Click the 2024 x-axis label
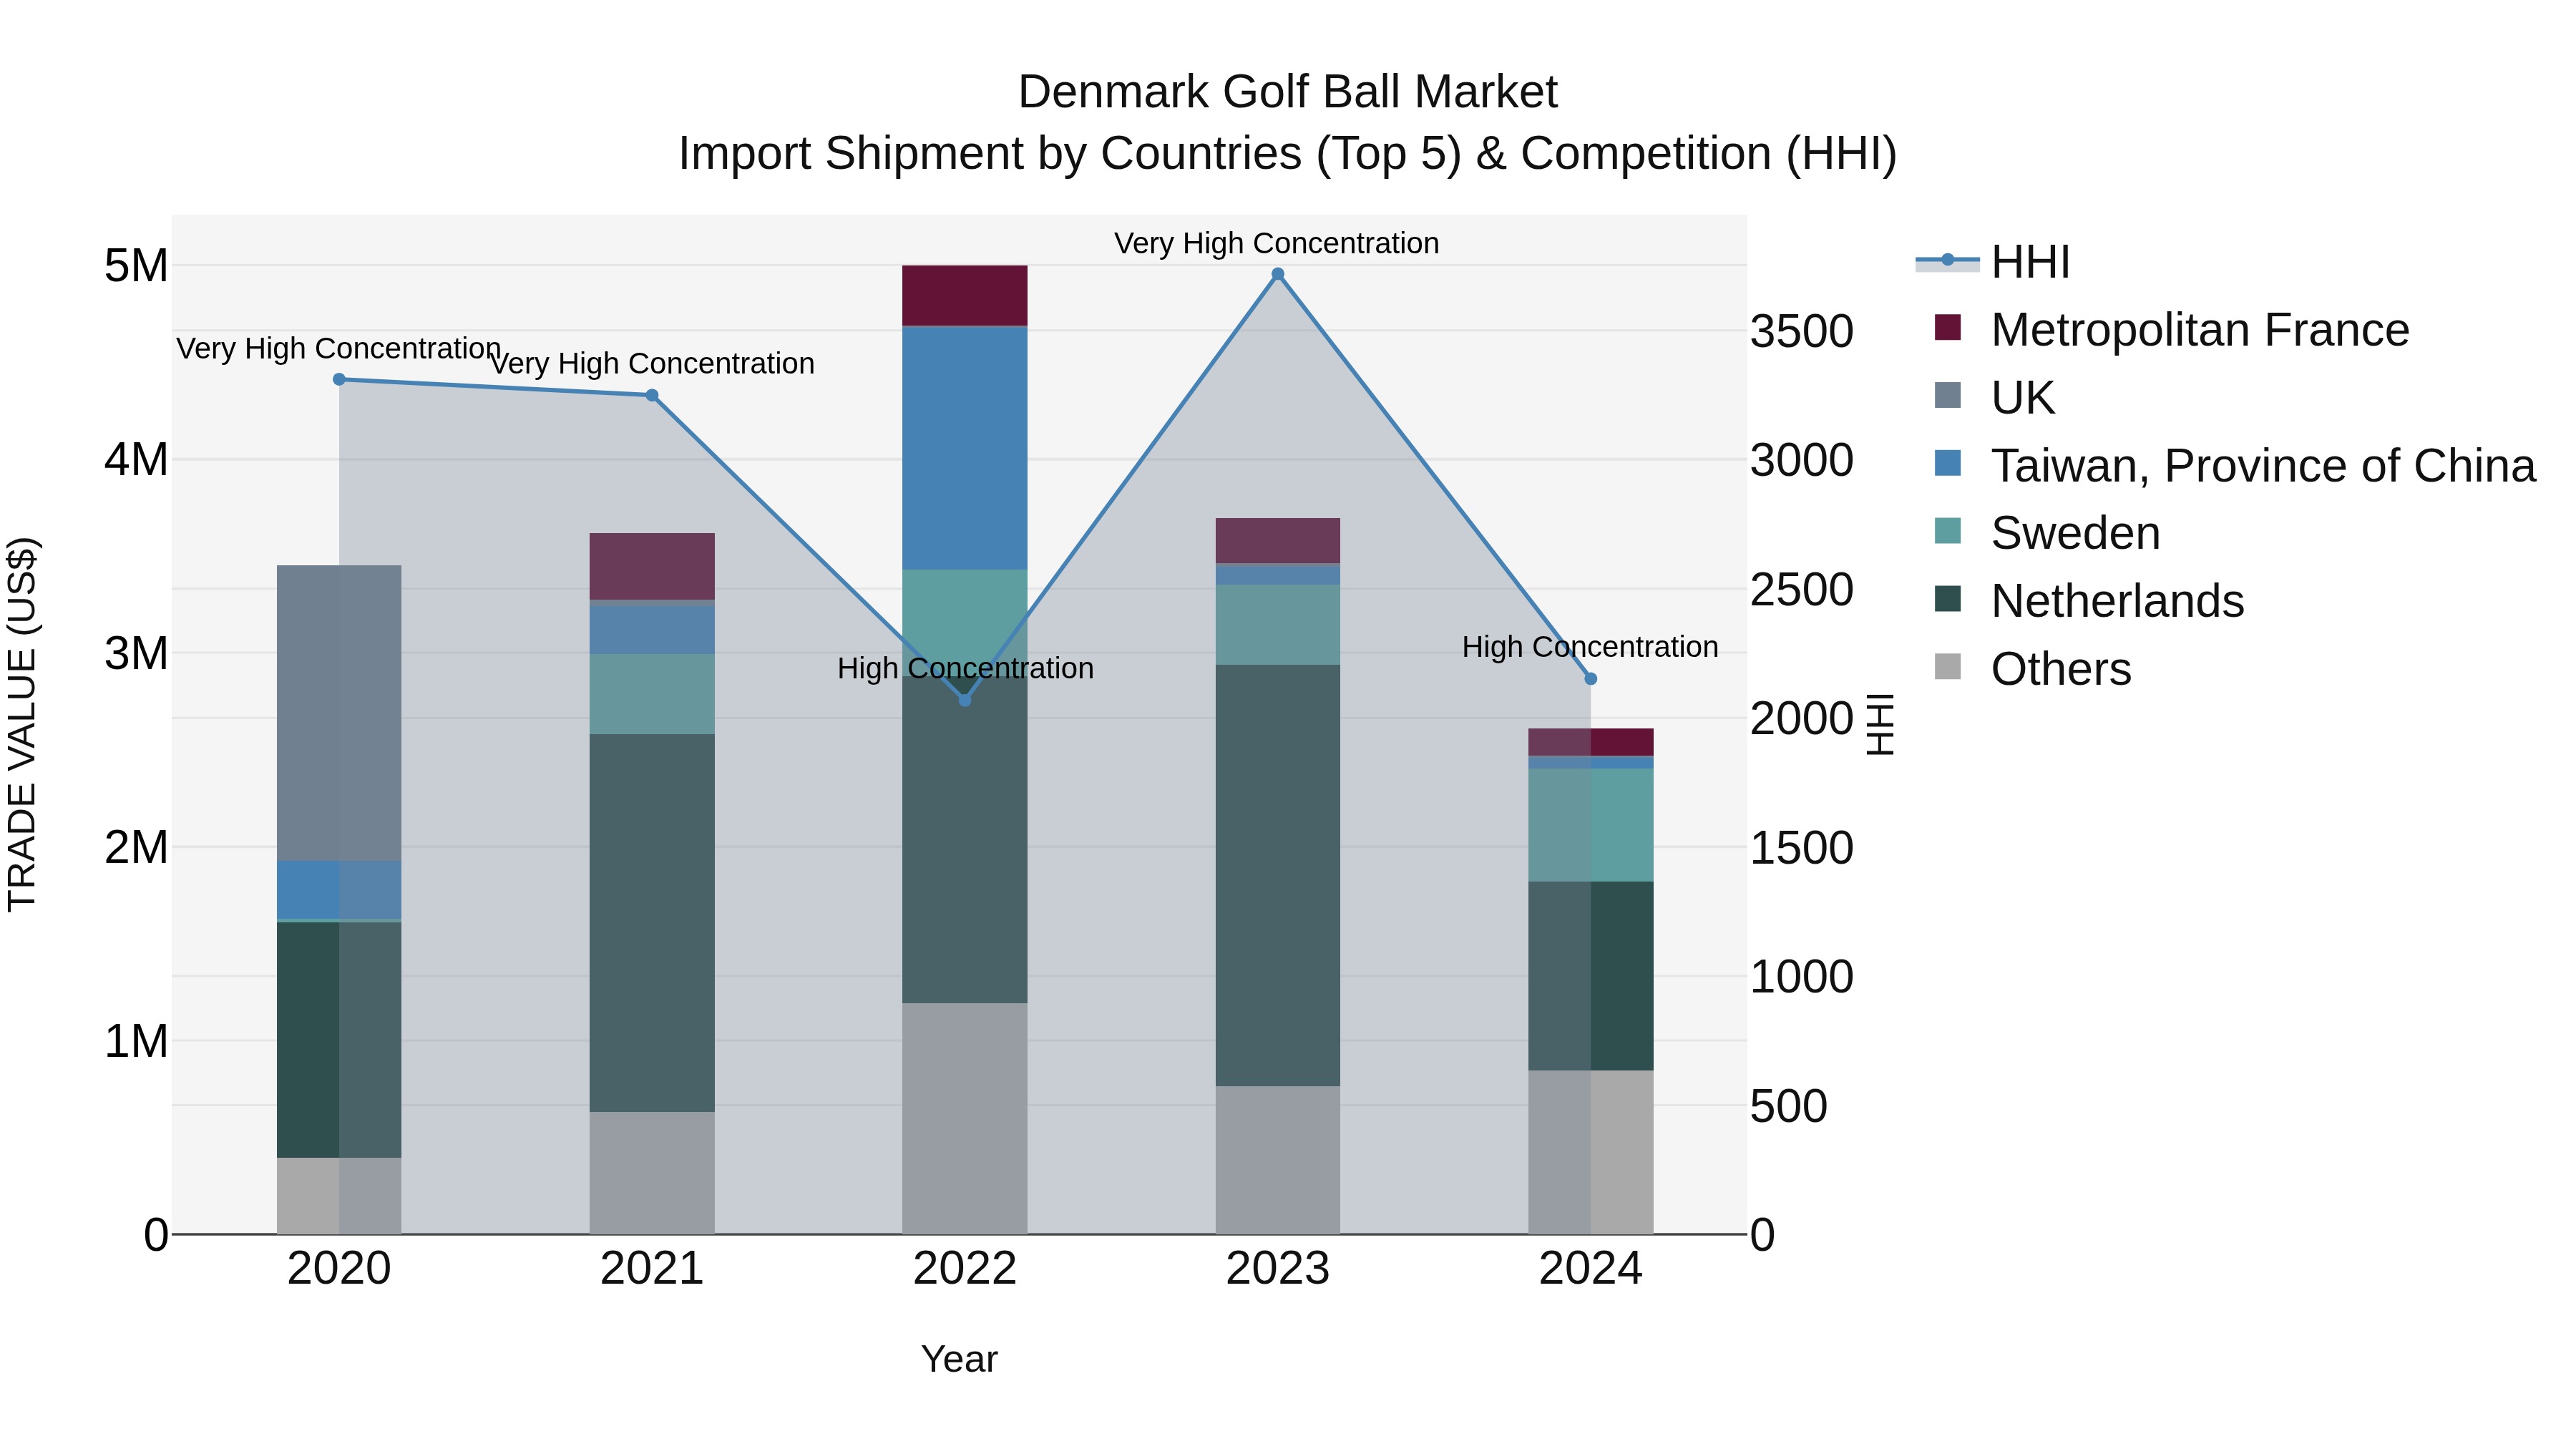Image resolution: width=2576 pixels, height=1449 pixels. 1591,1269
